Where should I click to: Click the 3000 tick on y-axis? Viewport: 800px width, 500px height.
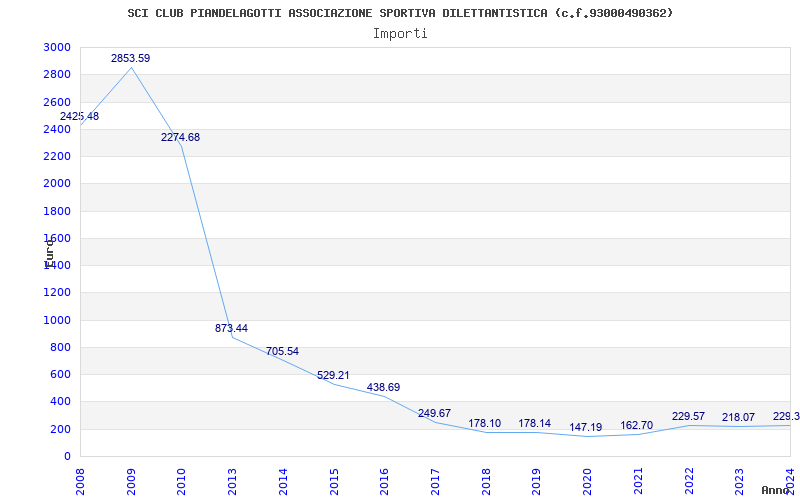(57, 48)
